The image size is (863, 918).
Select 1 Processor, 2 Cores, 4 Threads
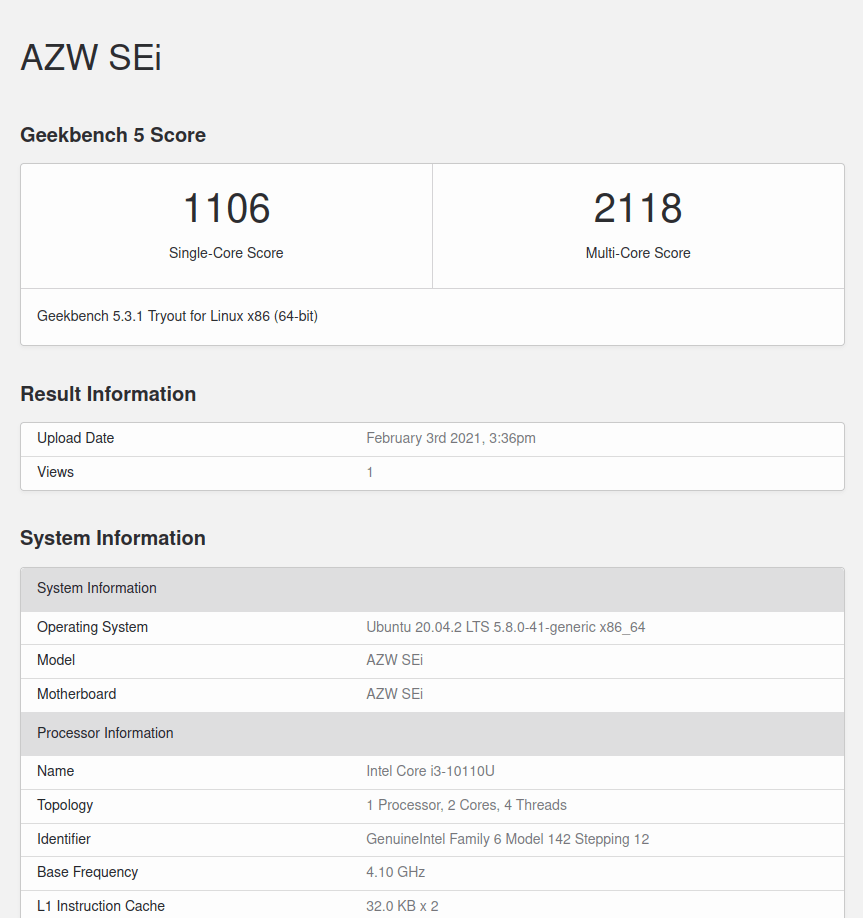tap(467, 805)
